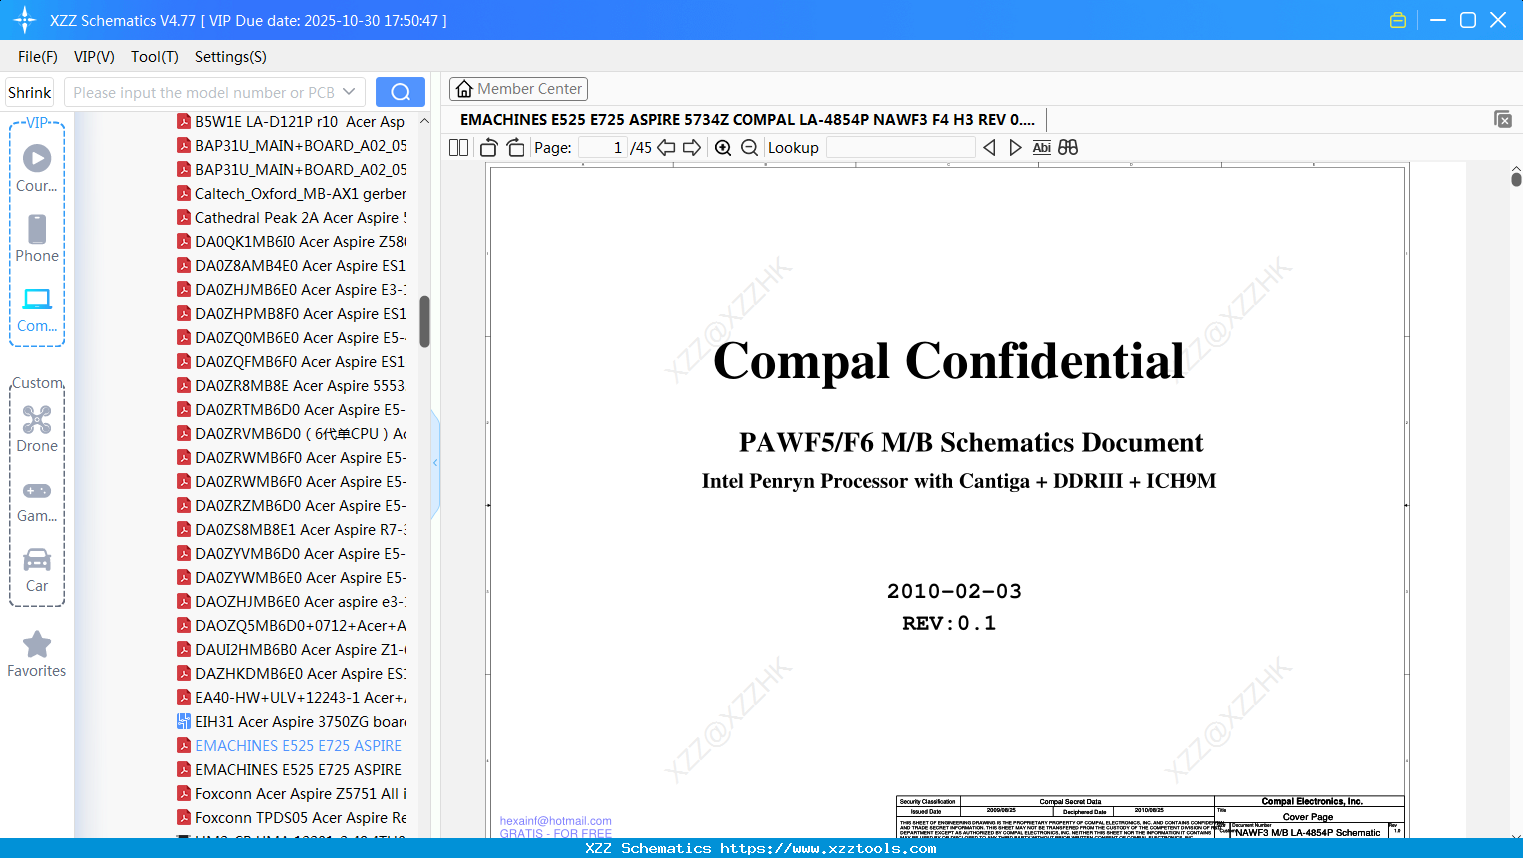Find next lookup match triangle
Image resolution: width=1523 pixels, height=858 pixels.
click(1015, 148)
